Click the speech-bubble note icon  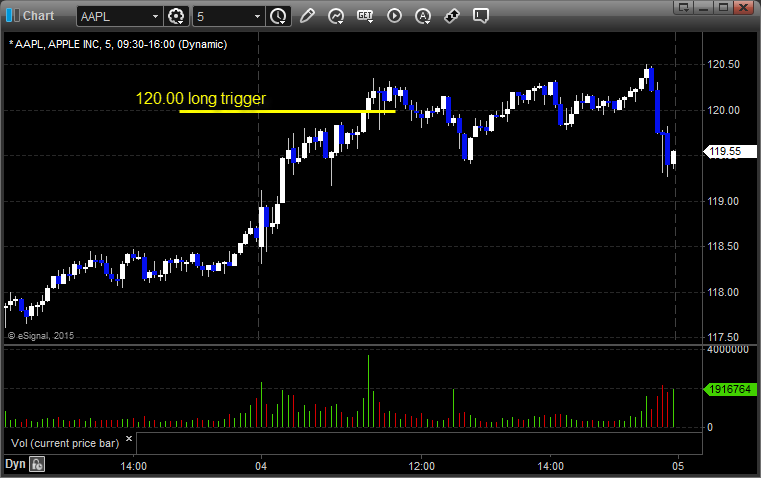click(x=480, y=16)
